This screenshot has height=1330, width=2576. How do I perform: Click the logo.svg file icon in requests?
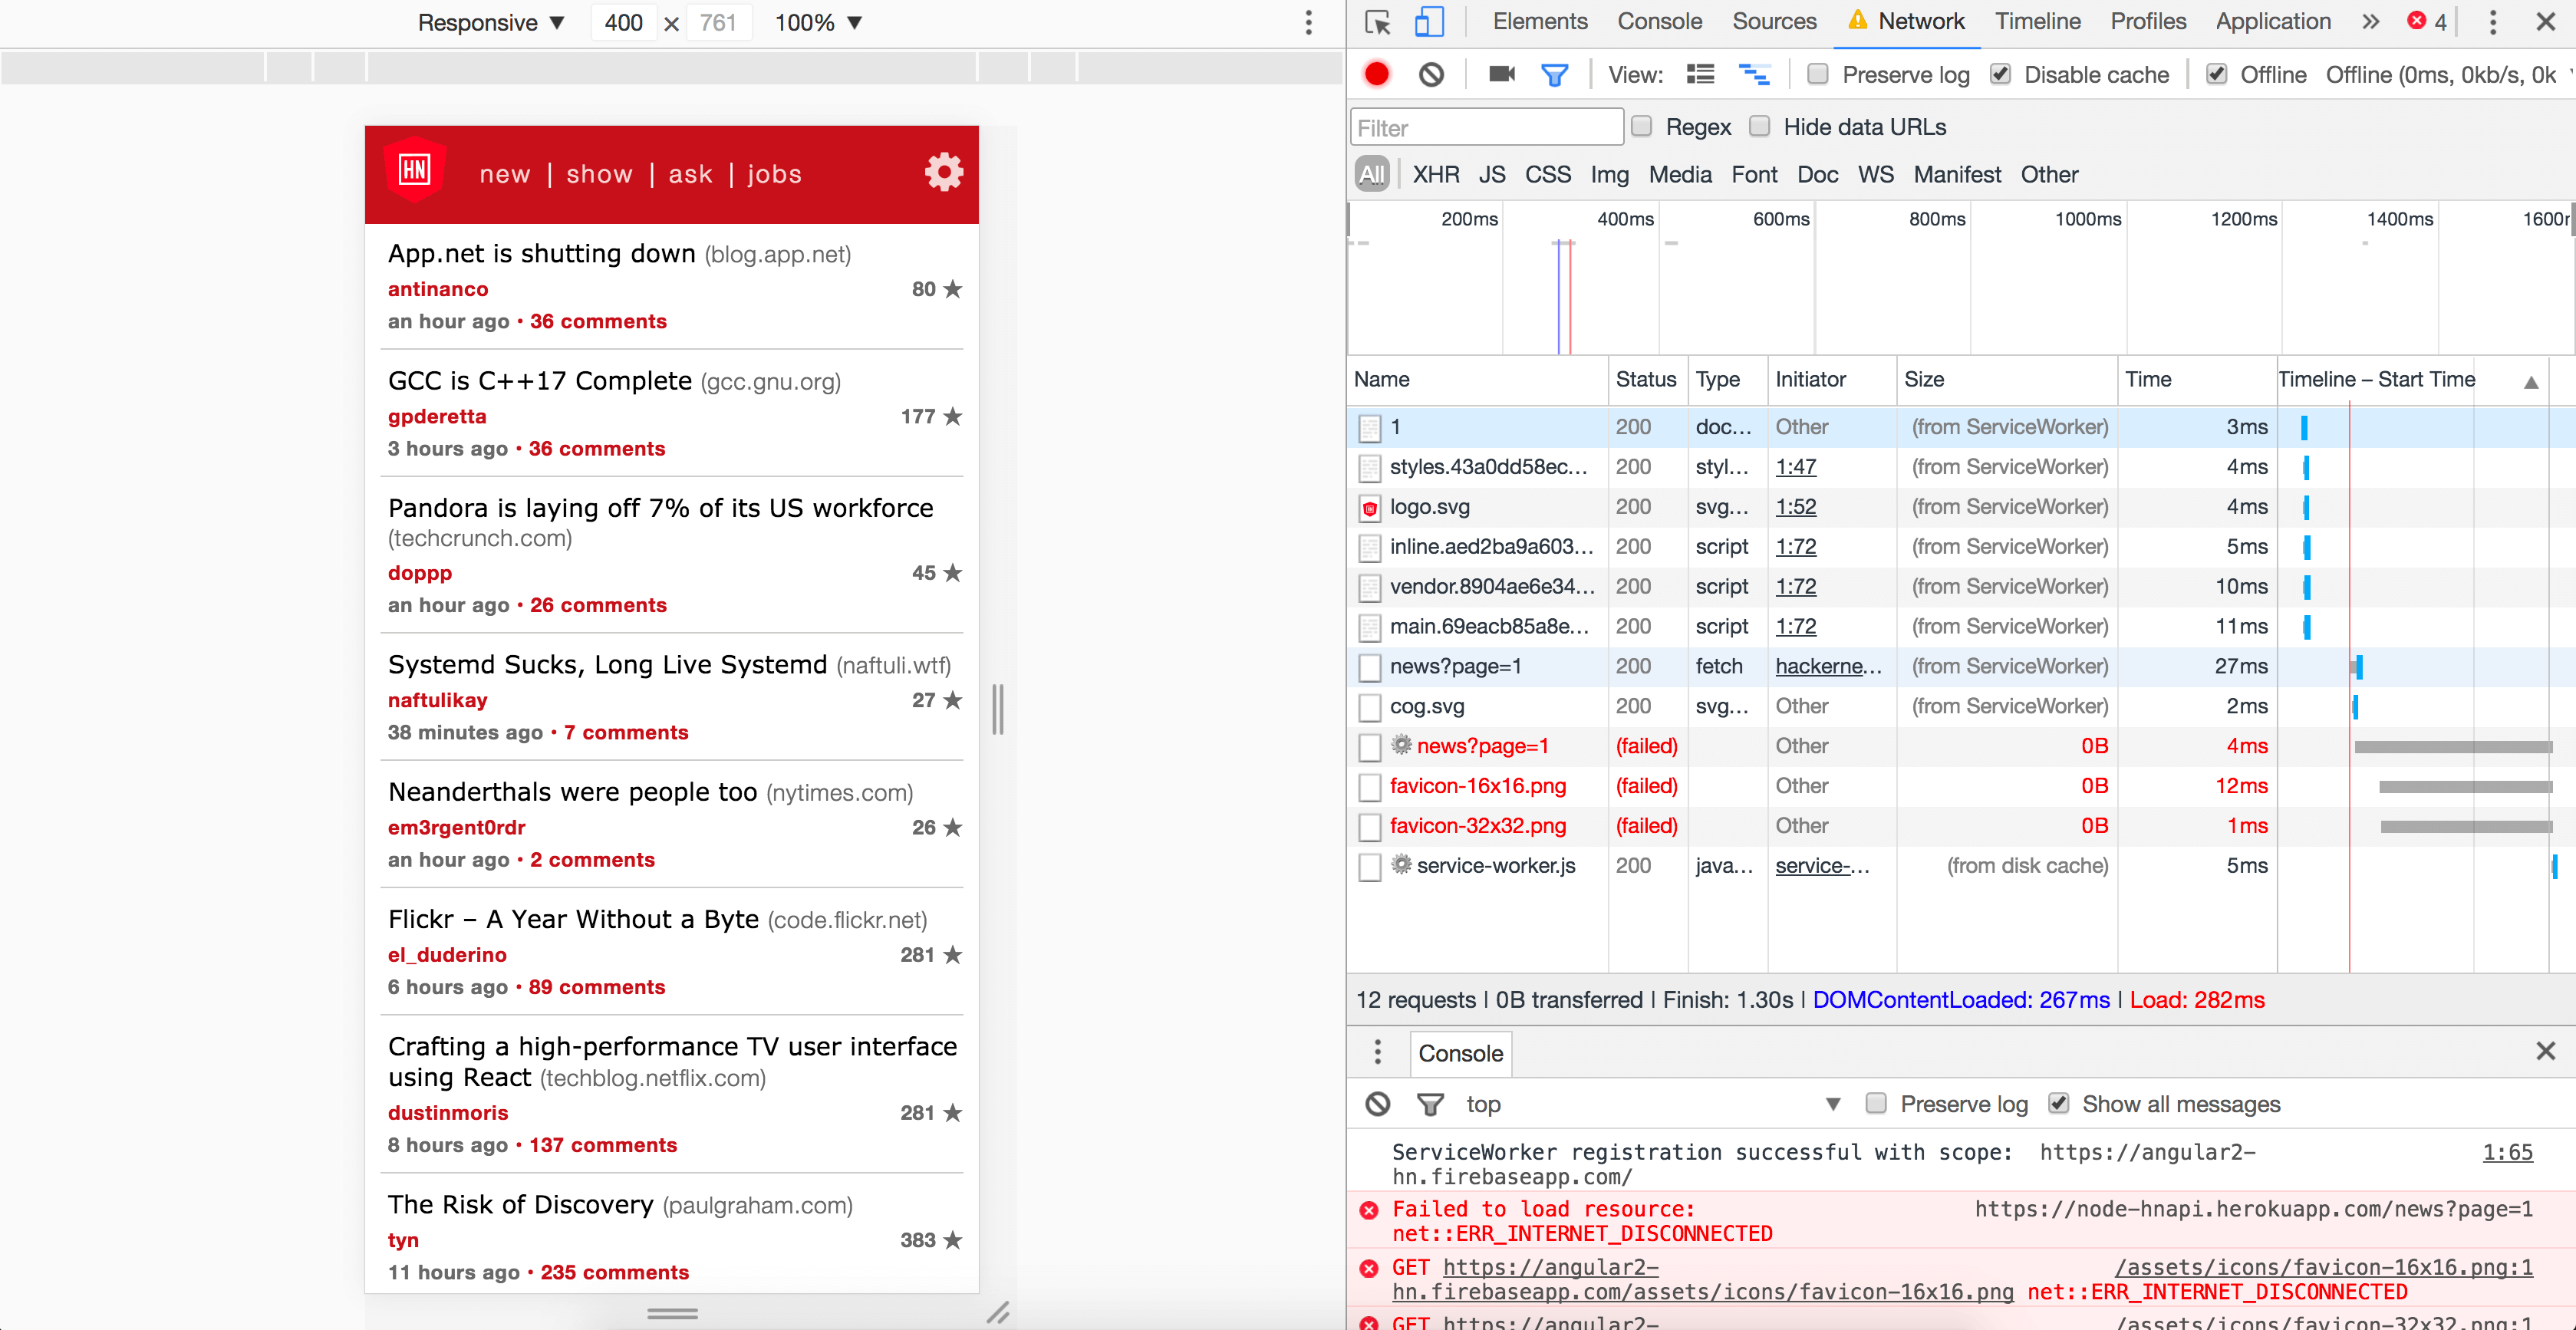point(1370,508)
